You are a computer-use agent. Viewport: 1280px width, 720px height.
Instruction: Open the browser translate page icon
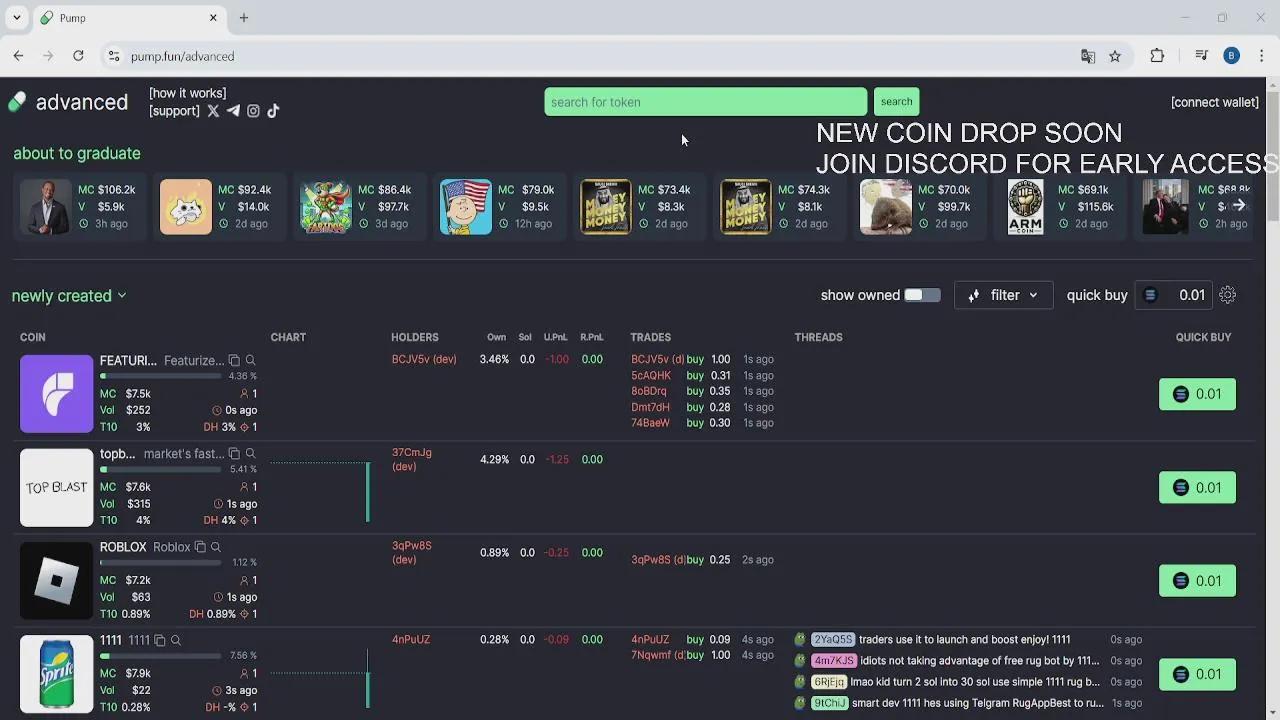point(1088,56)
